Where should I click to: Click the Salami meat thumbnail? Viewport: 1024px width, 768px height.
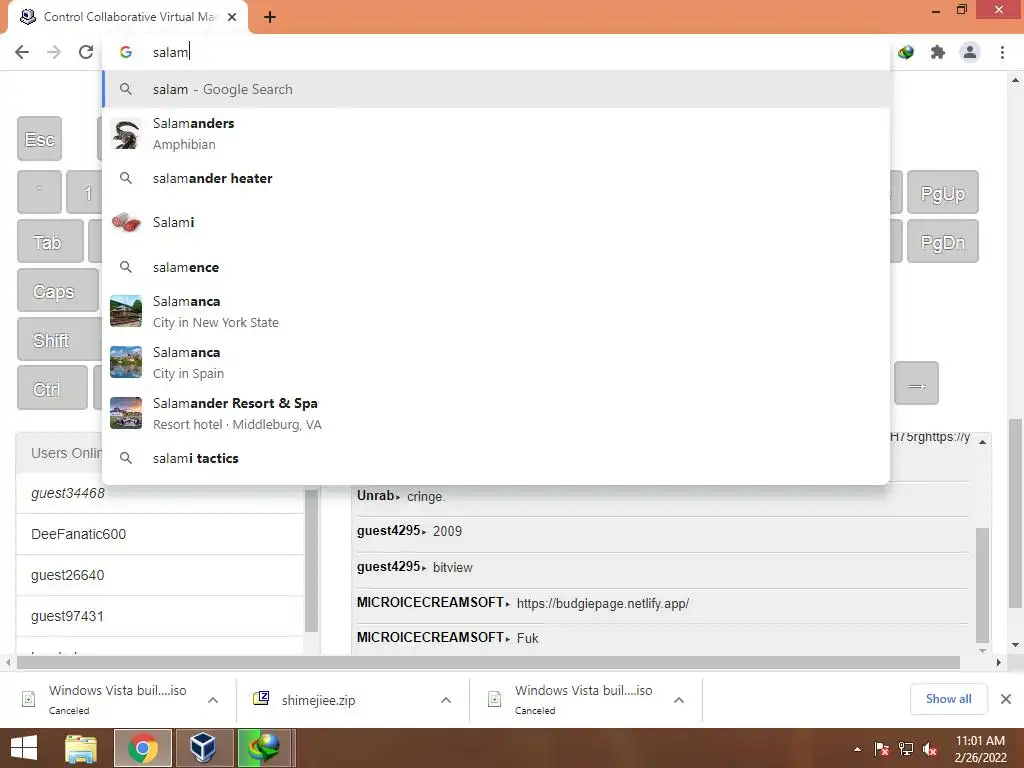tap(126, 223)
